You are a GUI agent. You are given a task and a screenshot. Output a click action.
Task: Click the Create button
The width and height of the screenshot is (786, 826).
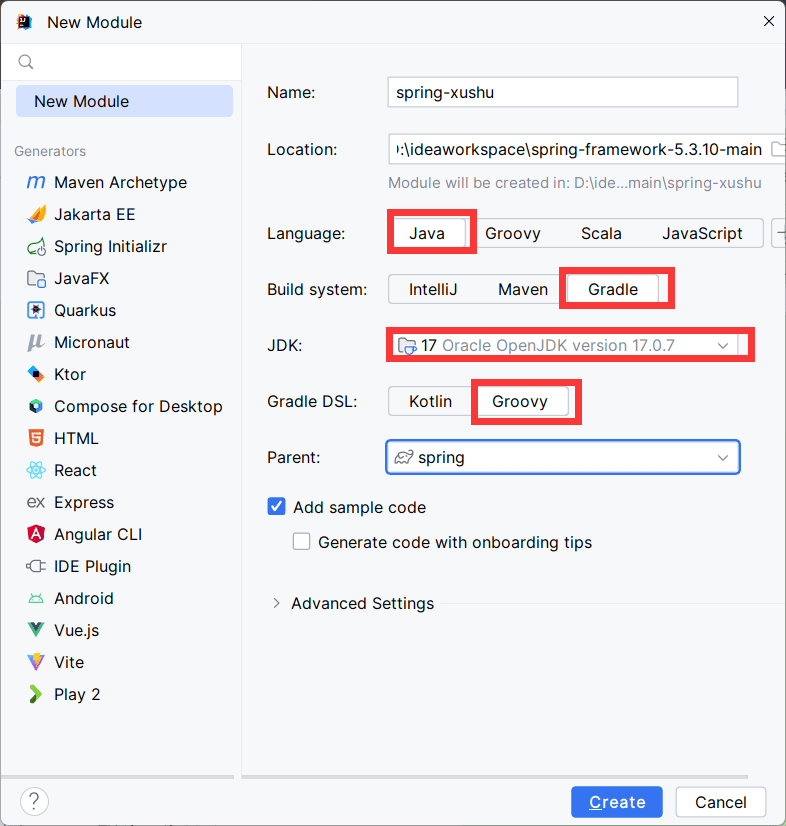[x=617, y=802]
